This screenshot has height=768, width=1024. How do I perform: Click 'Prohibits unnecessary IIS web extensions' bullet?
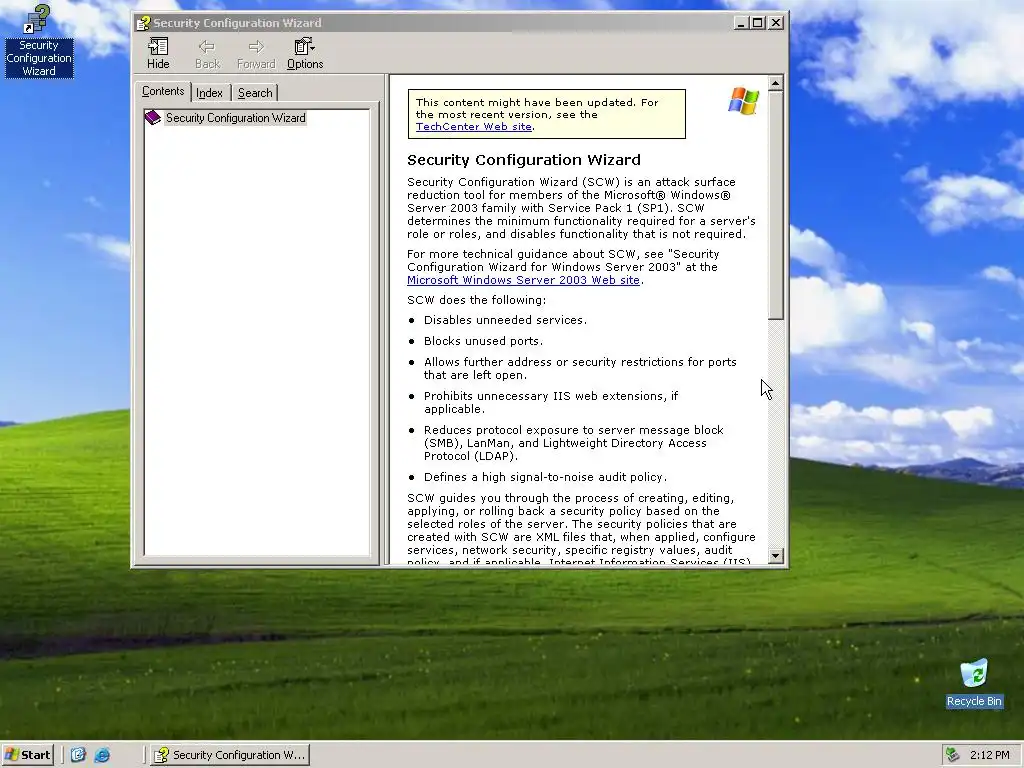point(551,402)
